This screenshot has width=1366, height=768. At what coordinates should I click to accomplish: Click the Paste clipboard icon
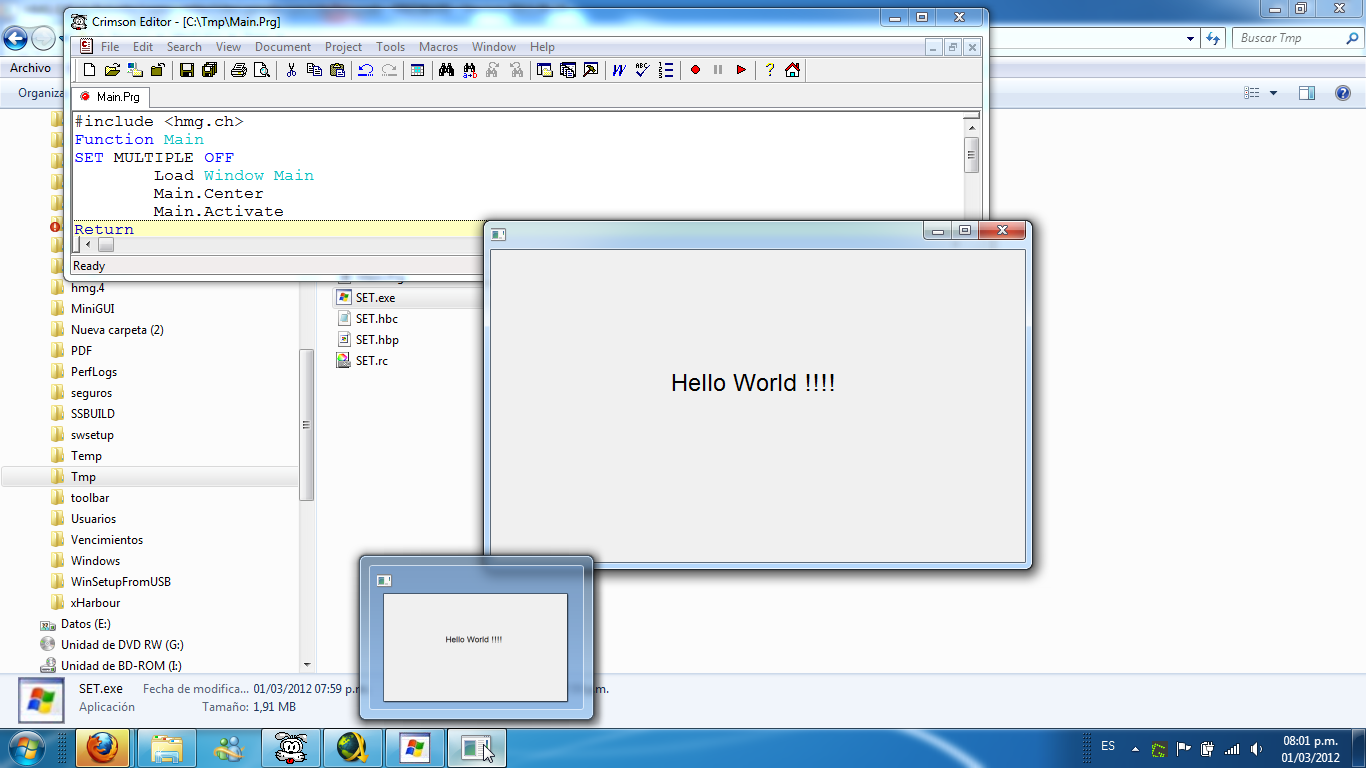click(x=337, y=70)
